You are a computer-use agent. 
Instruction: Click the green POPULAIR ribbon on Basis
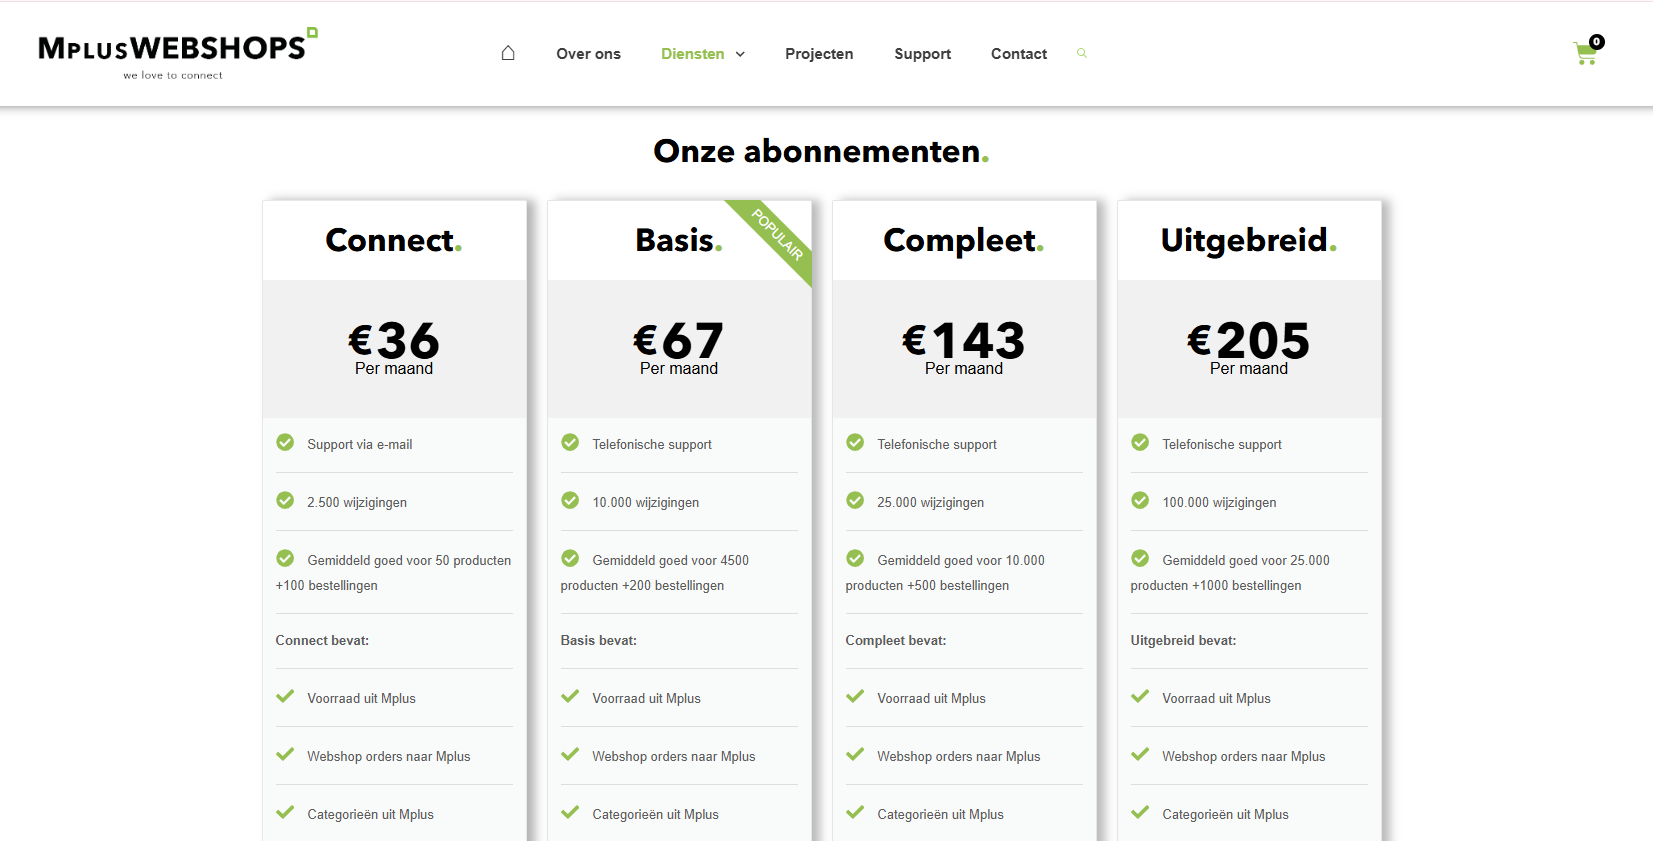pyautogui.click(x=779, y=235)
